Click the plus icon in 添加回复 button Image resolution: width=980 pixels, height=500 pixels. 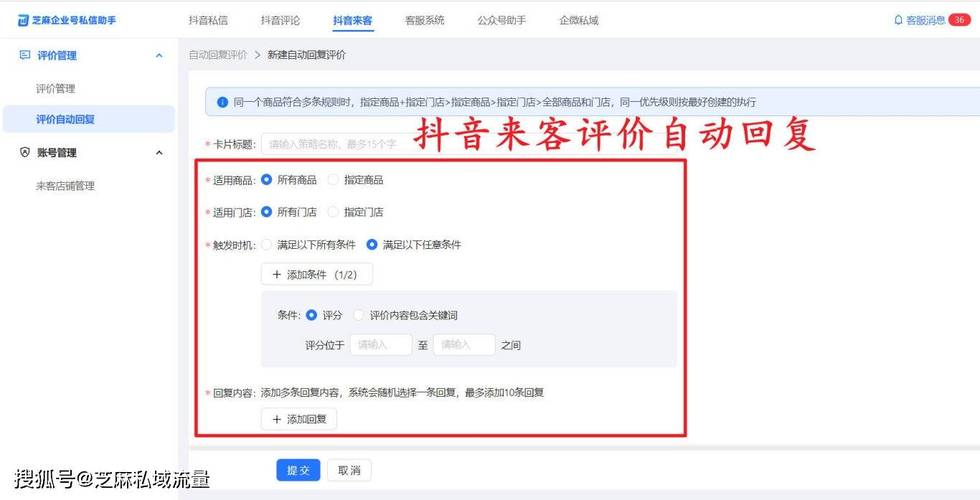277,419
